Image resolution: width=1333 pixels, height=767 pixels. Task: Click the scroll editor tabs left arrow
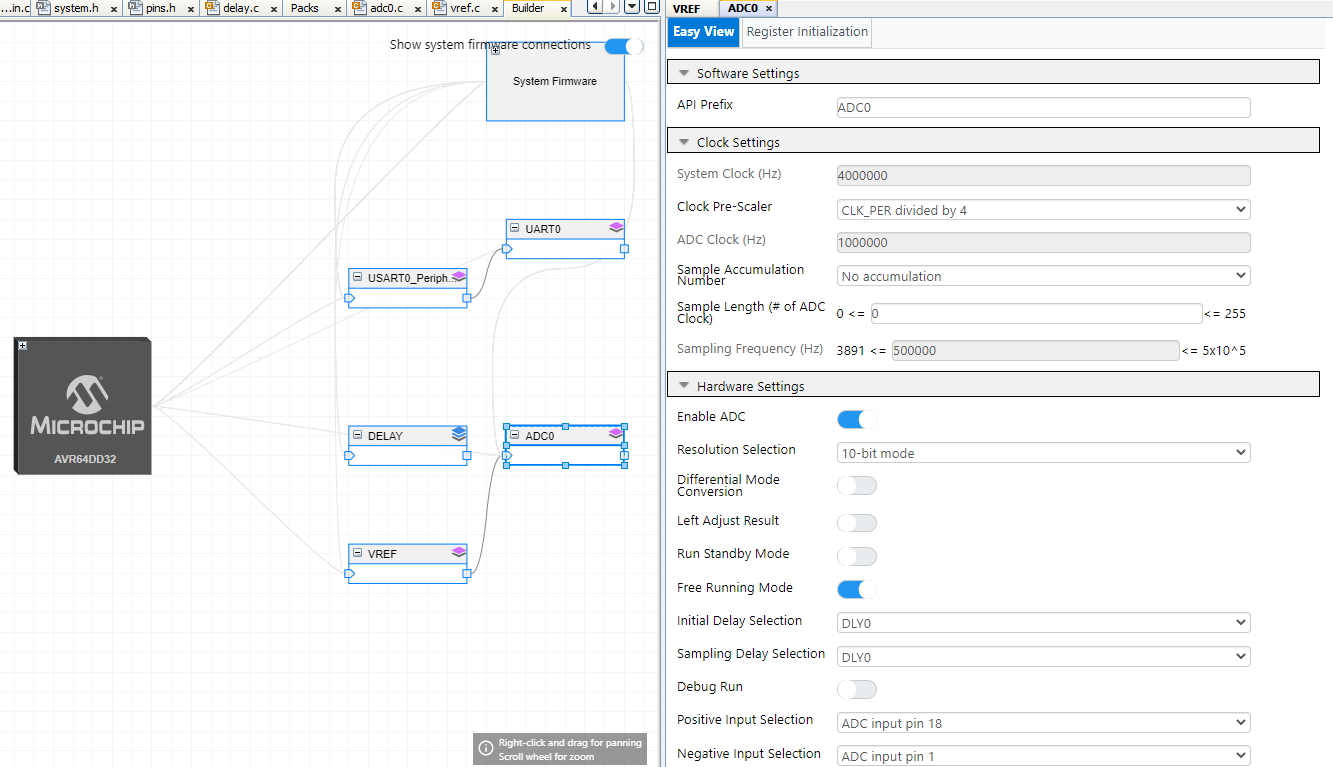coord(595,7)
